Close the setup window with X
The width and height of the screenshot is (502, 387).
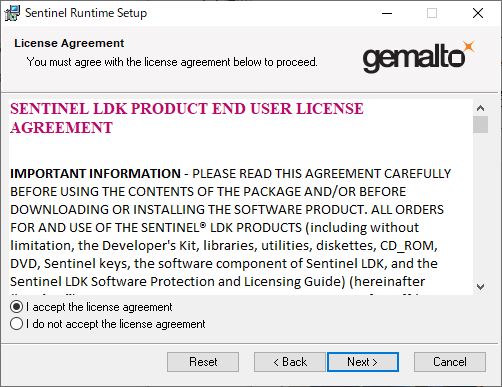478,13
